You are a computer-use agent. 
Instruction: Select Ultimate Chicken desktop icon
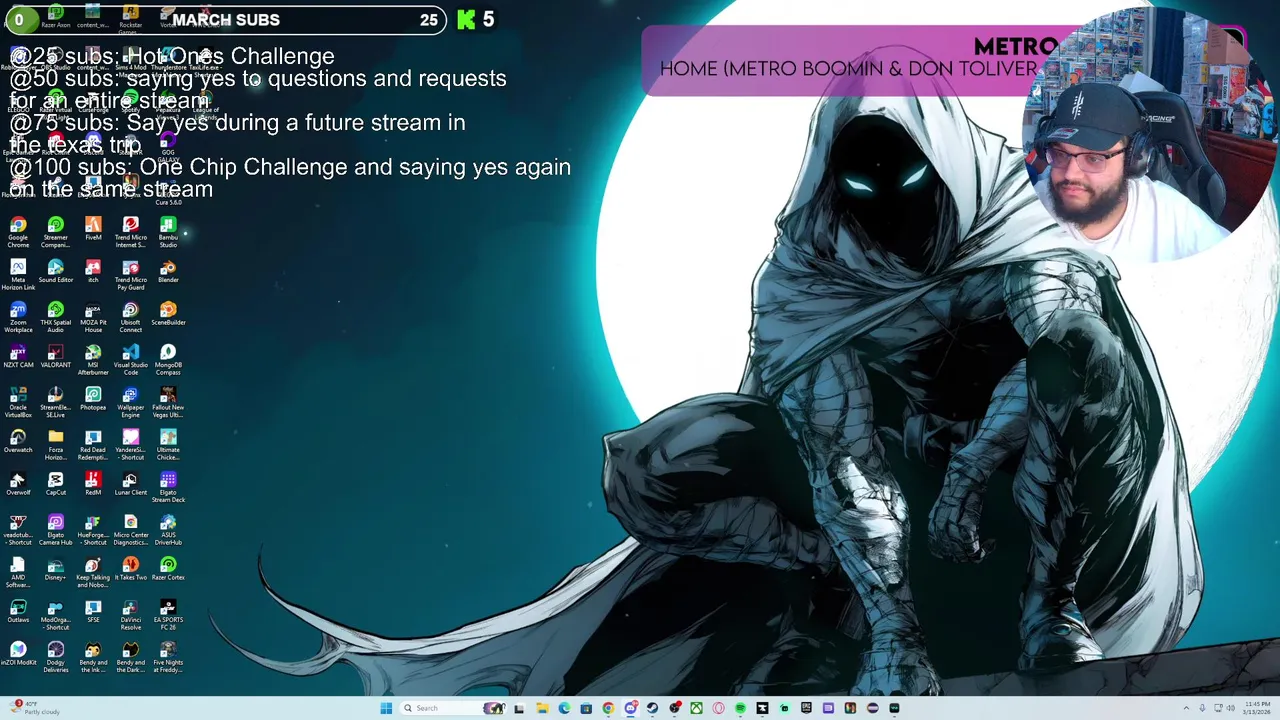pos(168,445)
